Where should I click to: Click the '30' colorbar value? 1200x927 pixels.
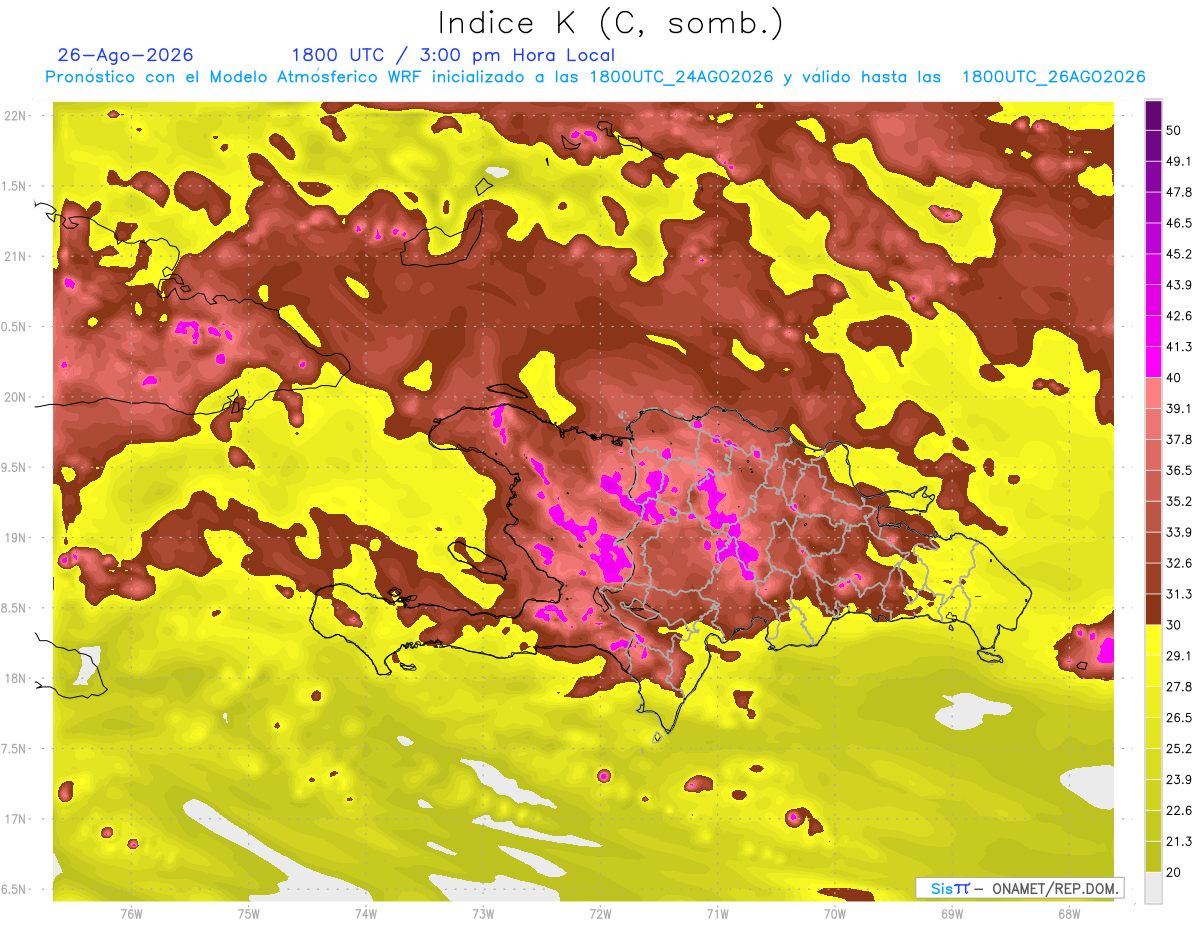pyautogui.click(x=1174, y=625)
